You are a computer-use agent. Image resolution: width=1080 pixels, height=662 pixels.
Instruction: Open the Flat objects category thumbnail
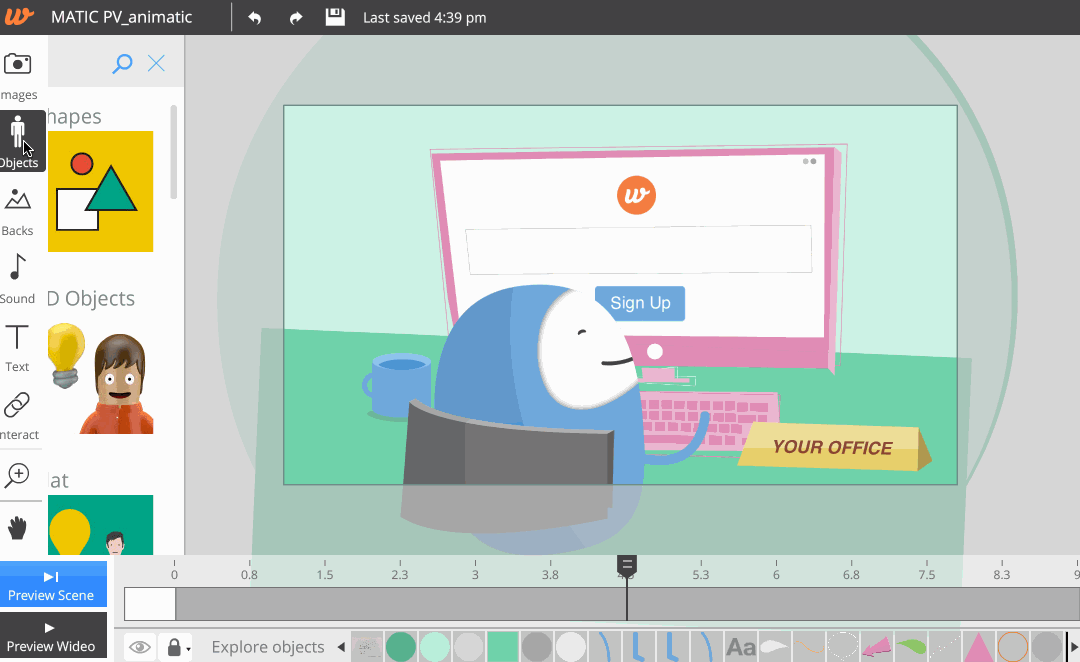(x=101, y=525)
